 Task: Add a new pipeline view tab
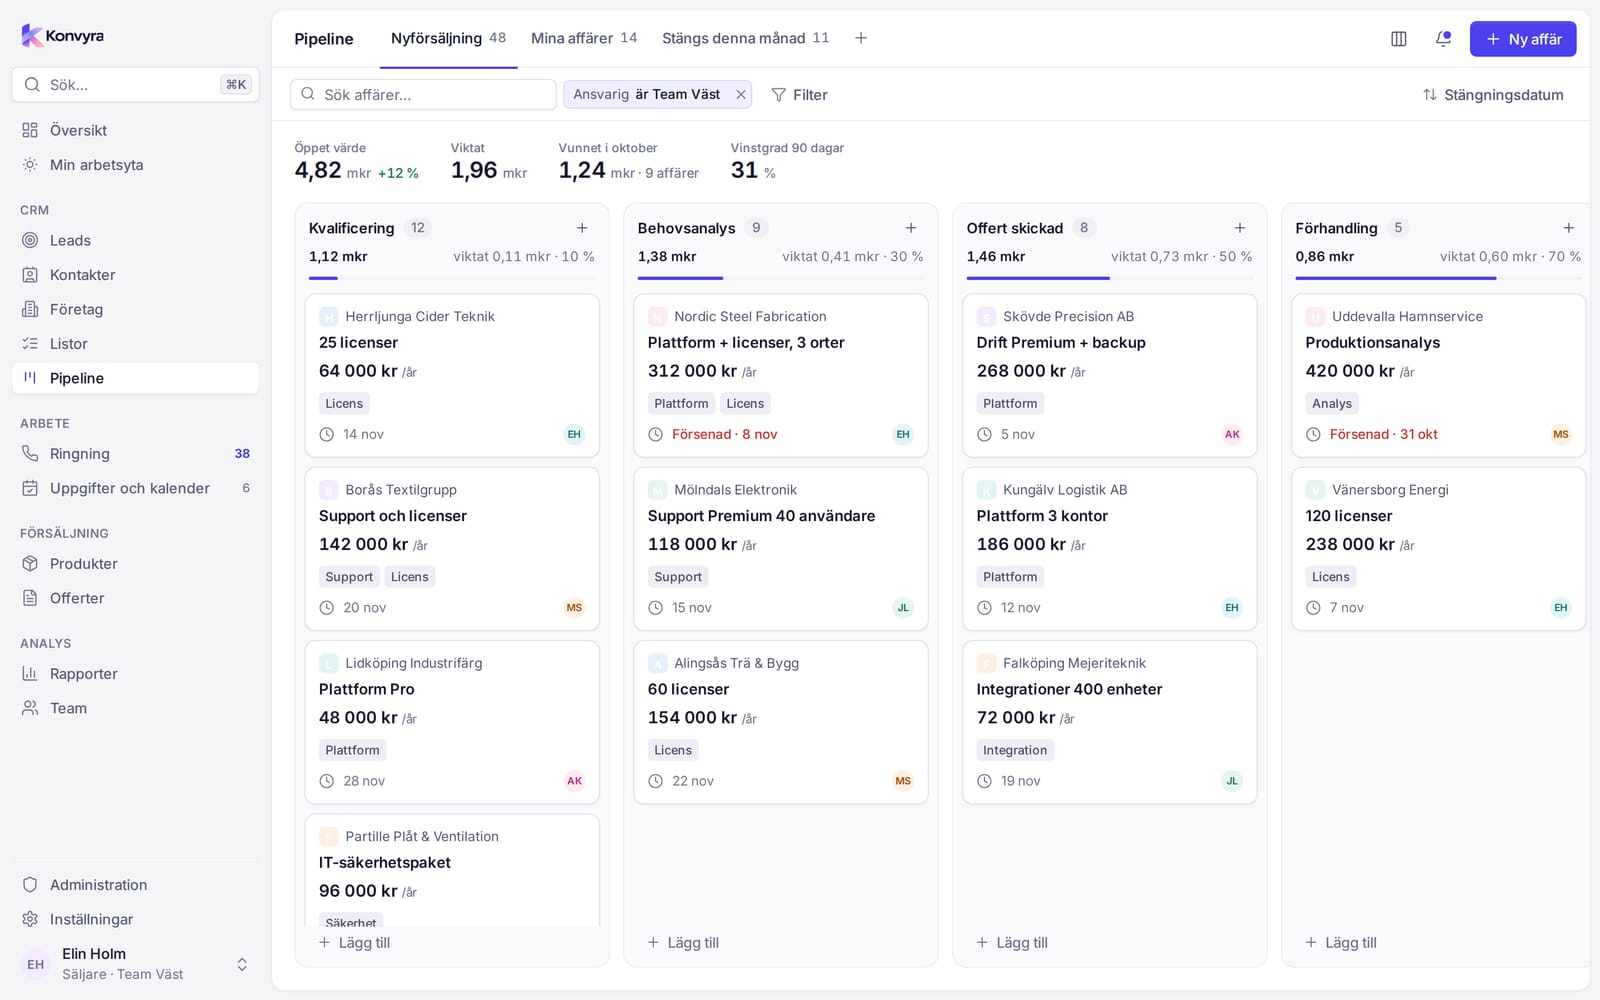click(861, 38)
